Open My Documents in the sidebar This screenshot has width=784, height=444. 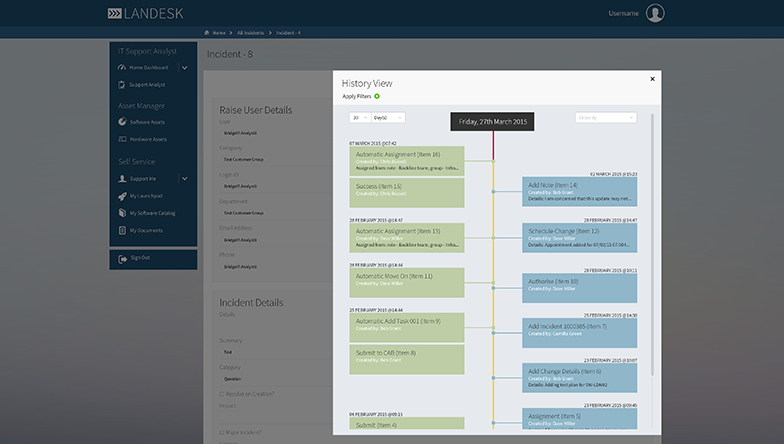[146, 231]
